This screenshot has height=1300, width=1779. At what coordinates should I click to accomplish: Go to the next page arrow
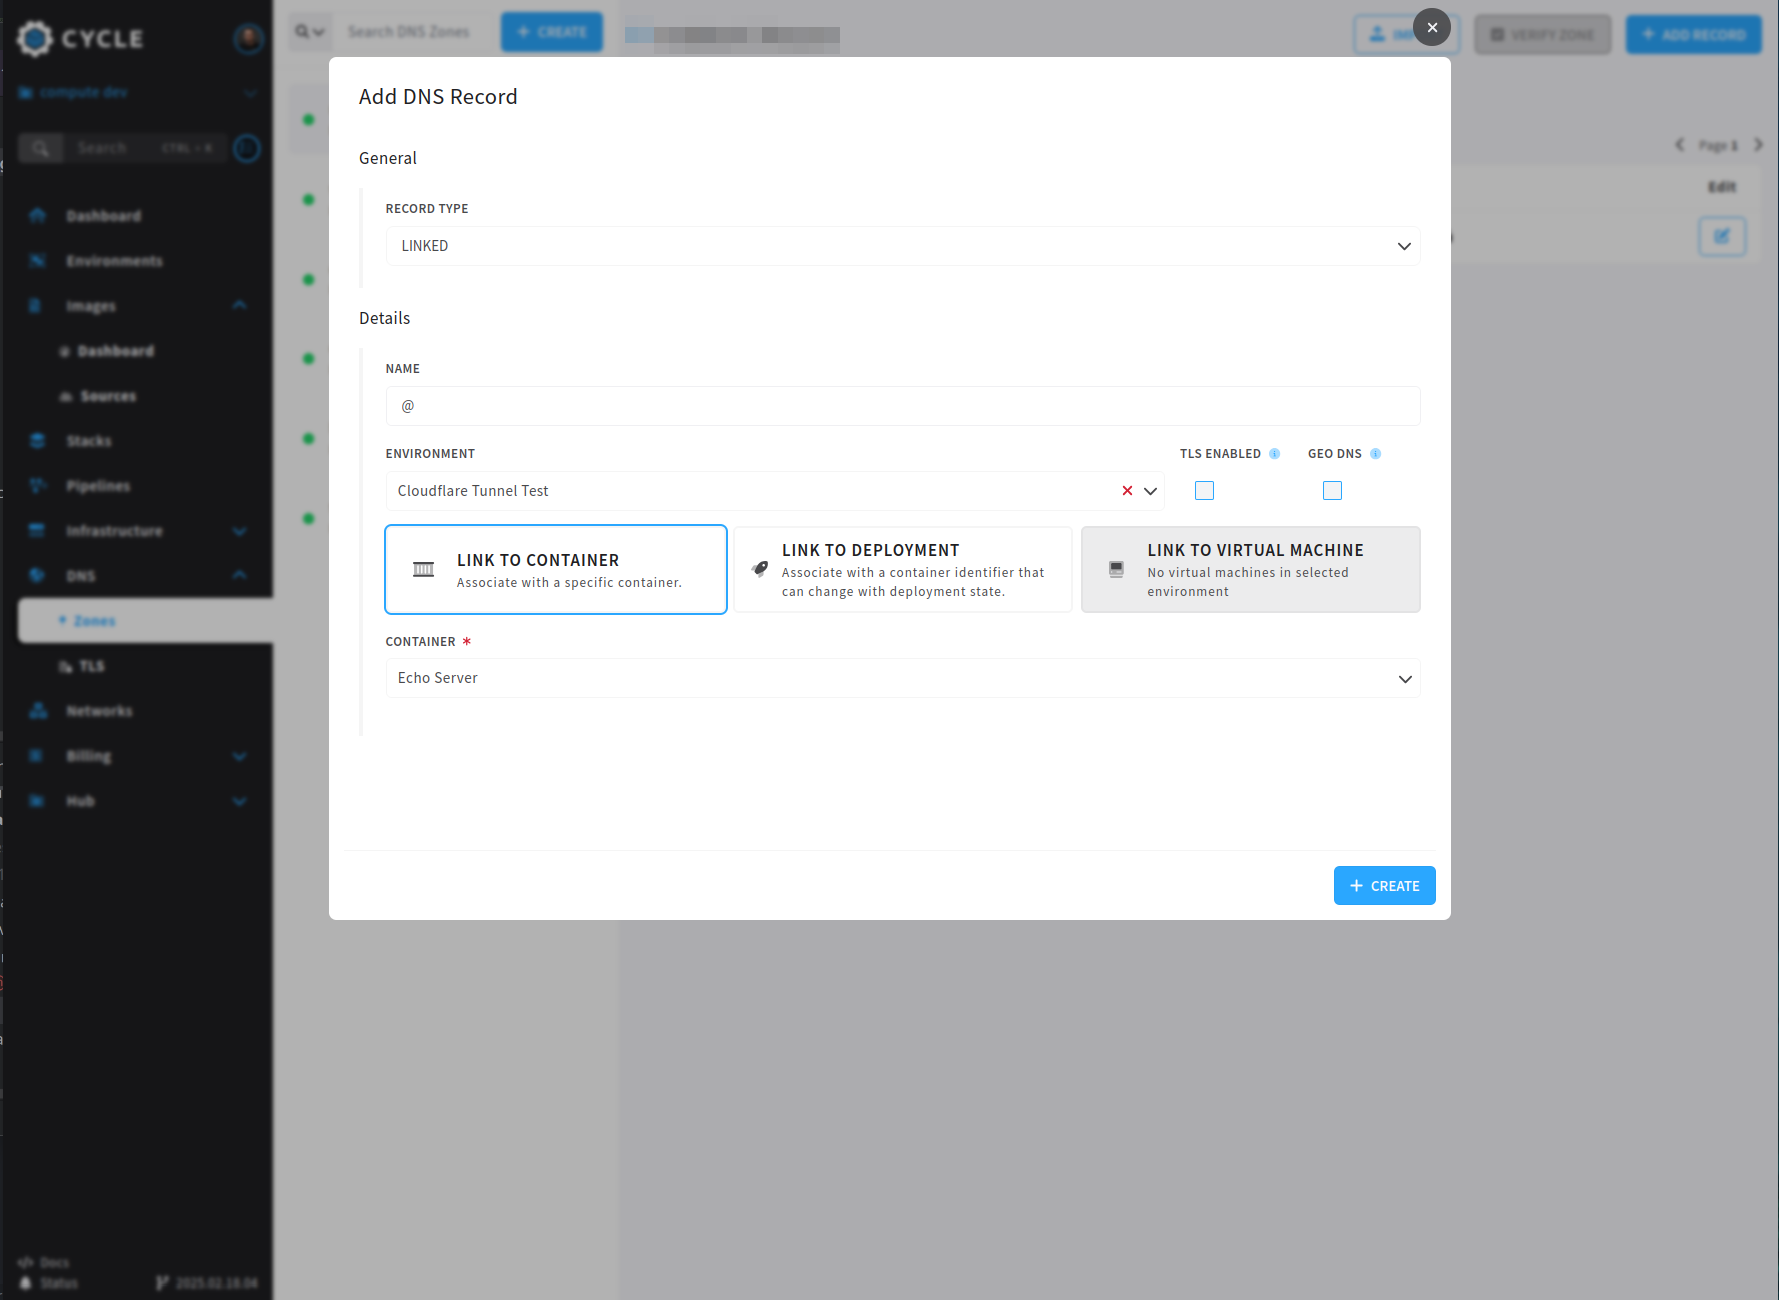(x=1758, y=145)
